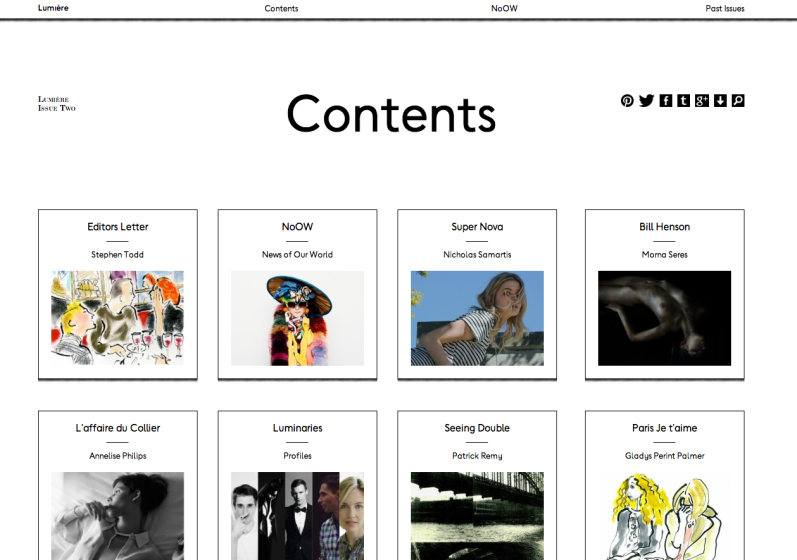Click the Luminaries profiles thumbnail
The width and height of the screenshot is (797, 560).
(x=297, y=515)
